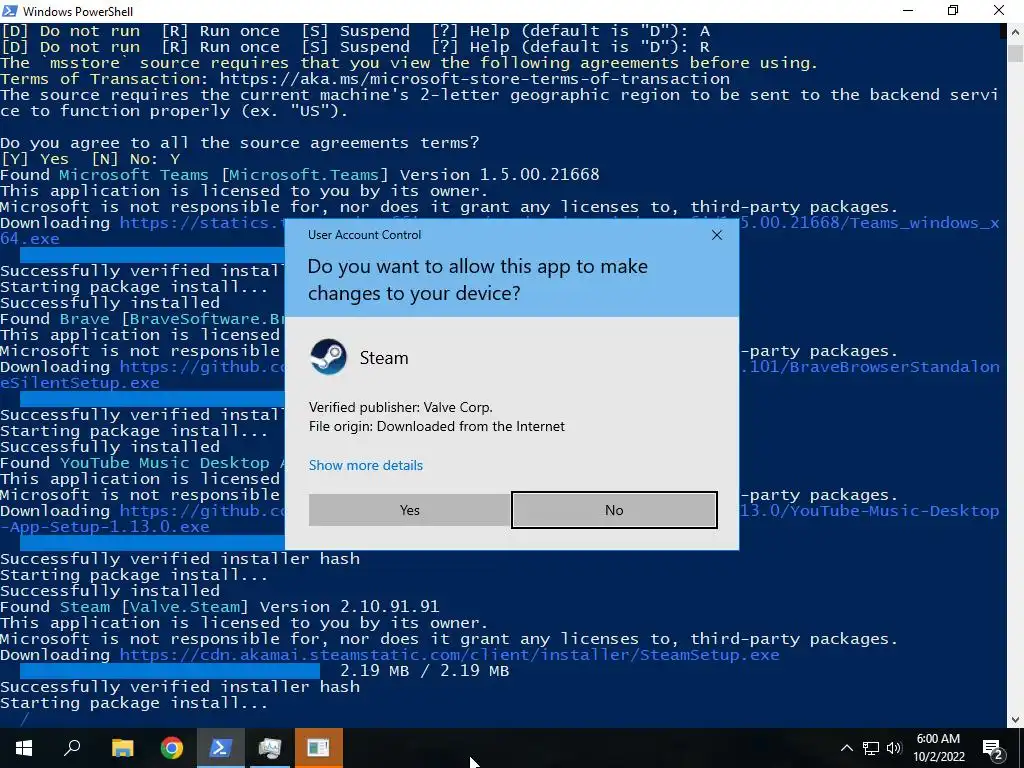
Task: Click 'Starting package install...' last line
Action: tap(134, 703)
